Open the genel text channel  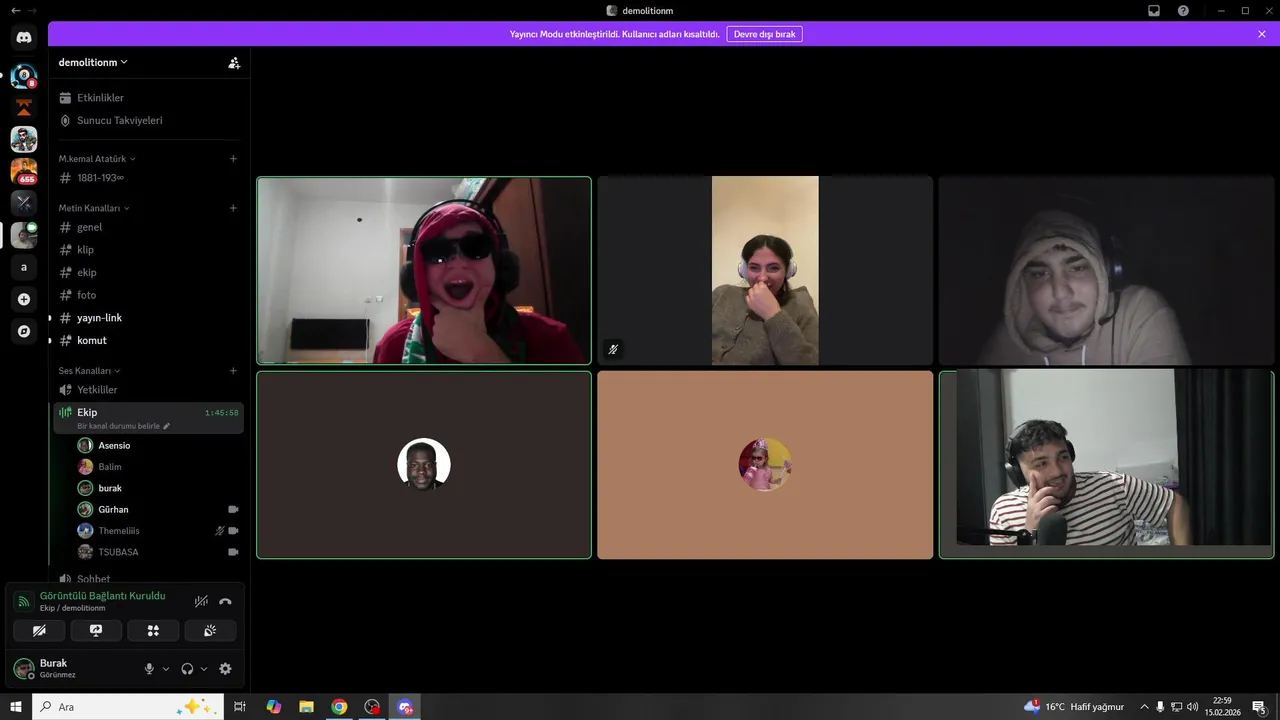[x=148, y=227]
